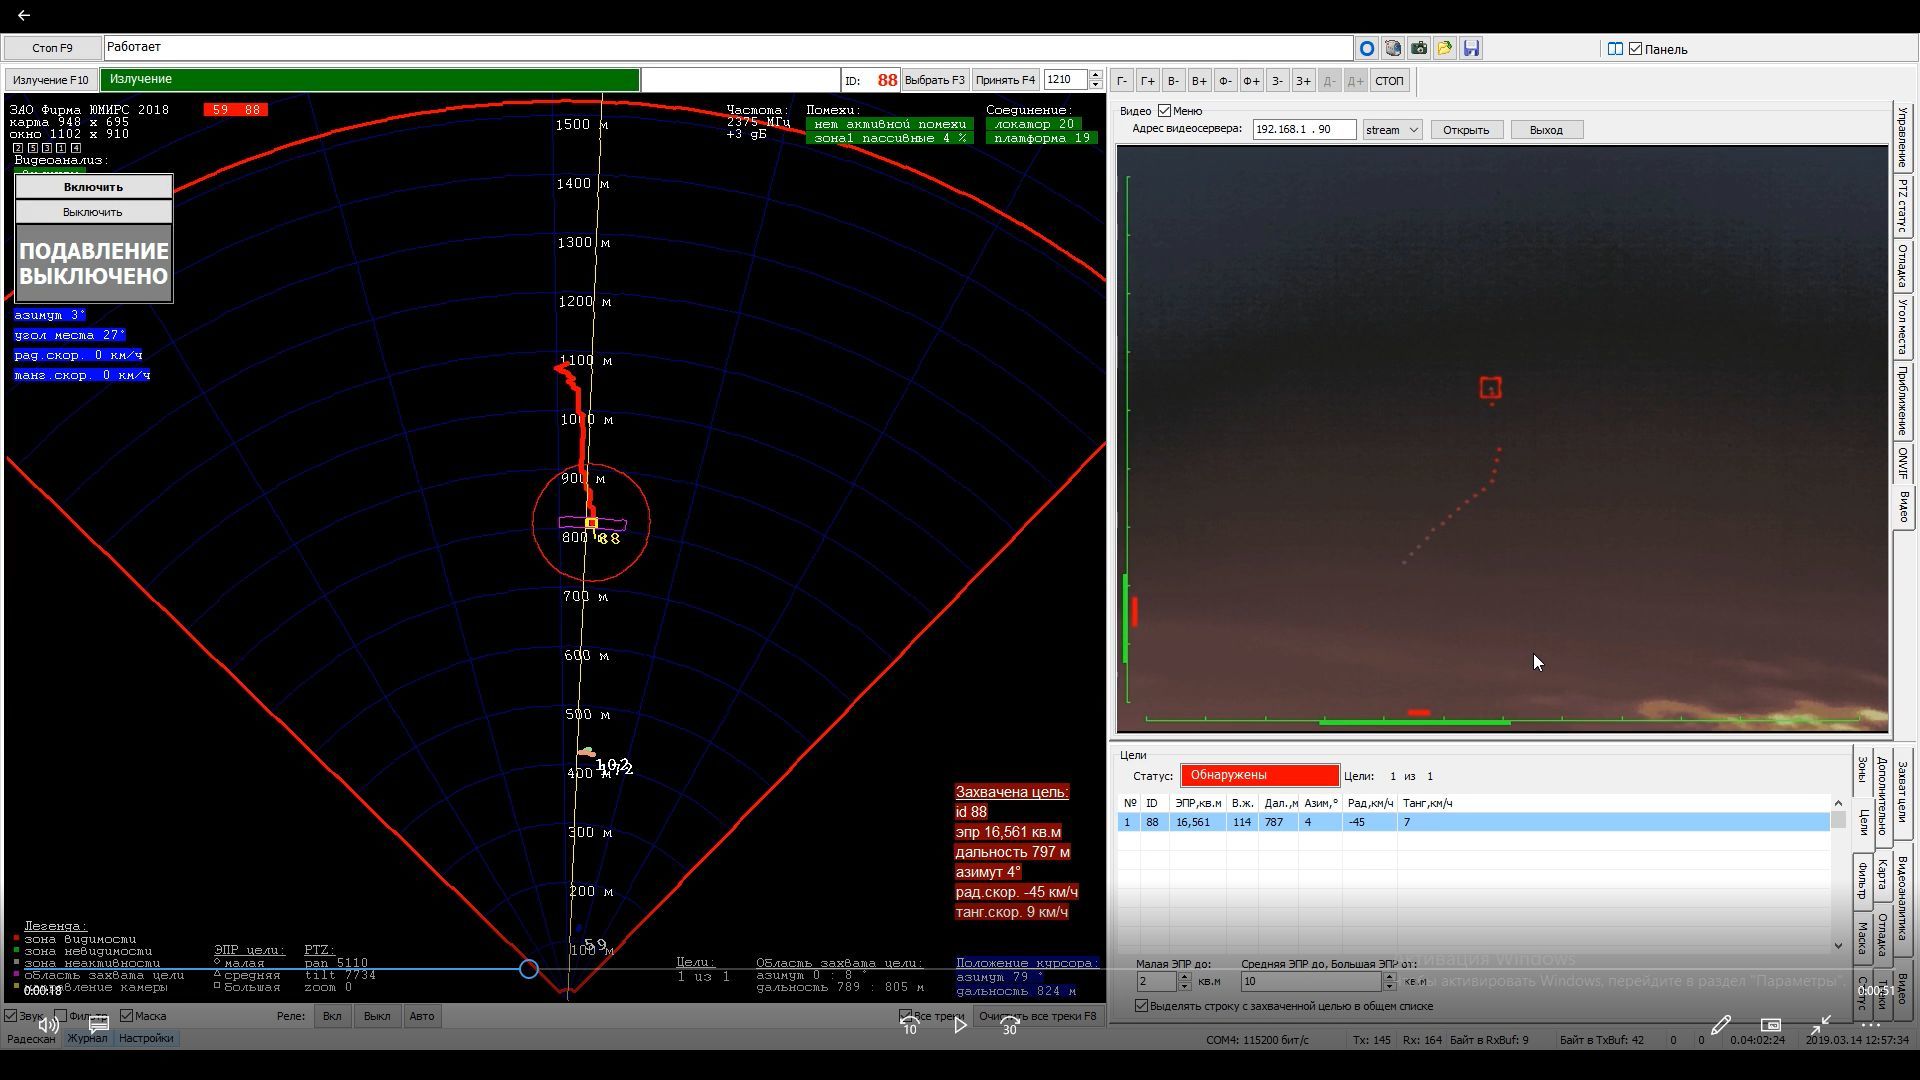The image size is (1920, 1080).
Task: Toggle the Маска checkbox
Action: pyautogui.click(x=127, y=1016)
